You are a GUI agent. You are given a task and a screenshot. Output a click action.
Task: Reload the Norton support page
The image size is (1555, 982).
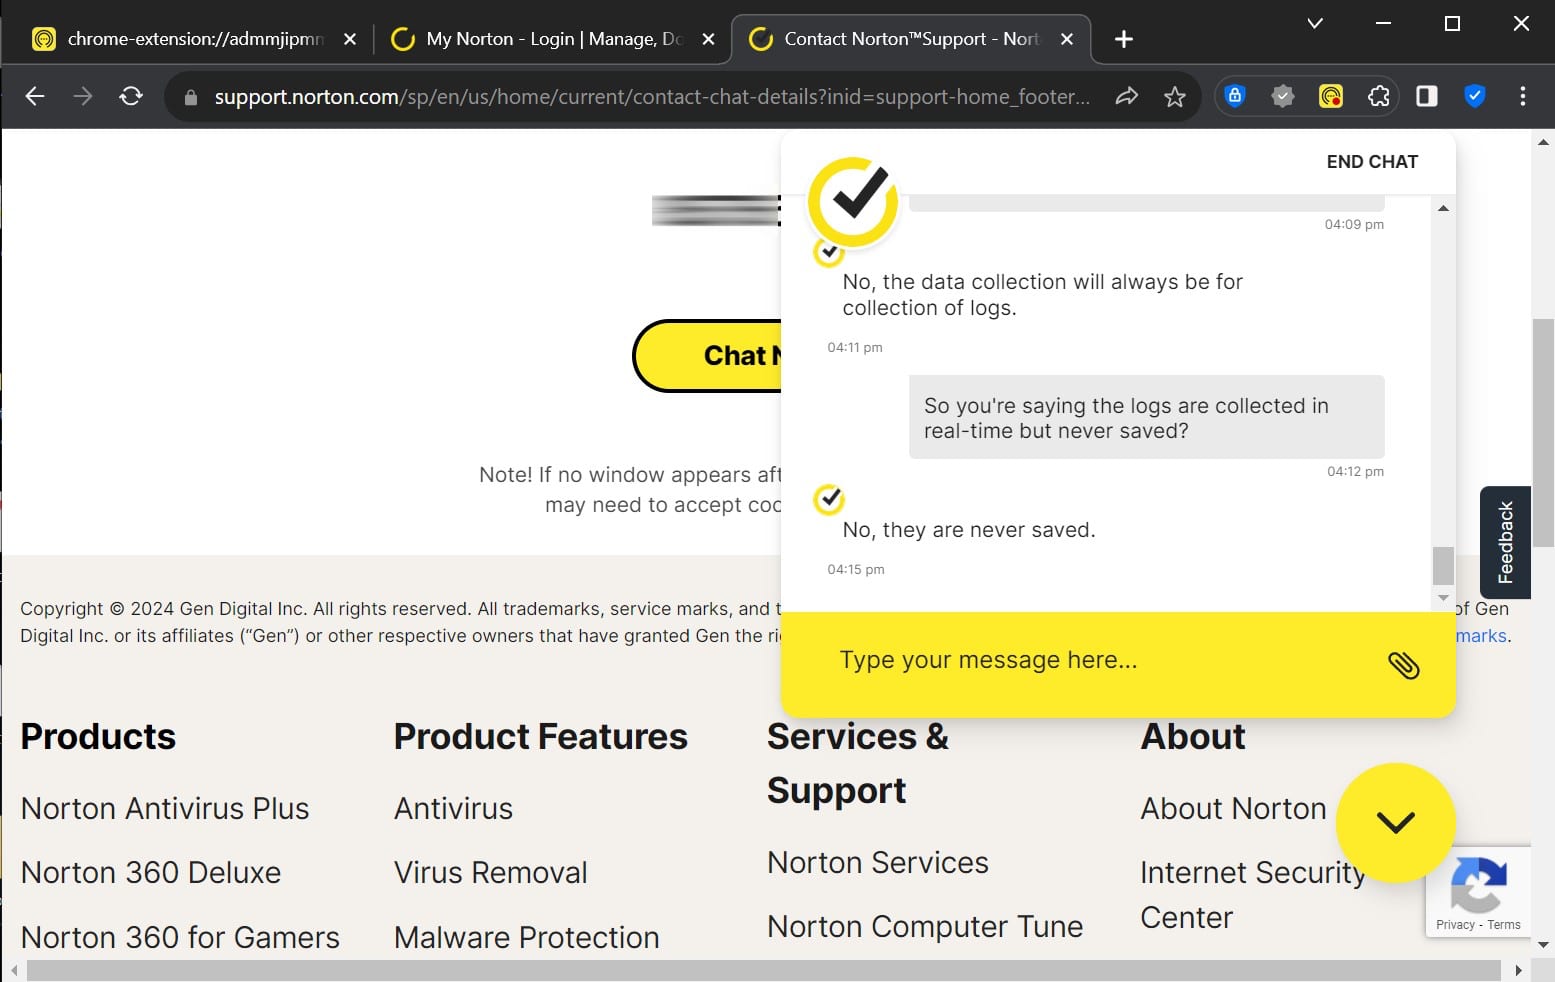coord(131,96)
